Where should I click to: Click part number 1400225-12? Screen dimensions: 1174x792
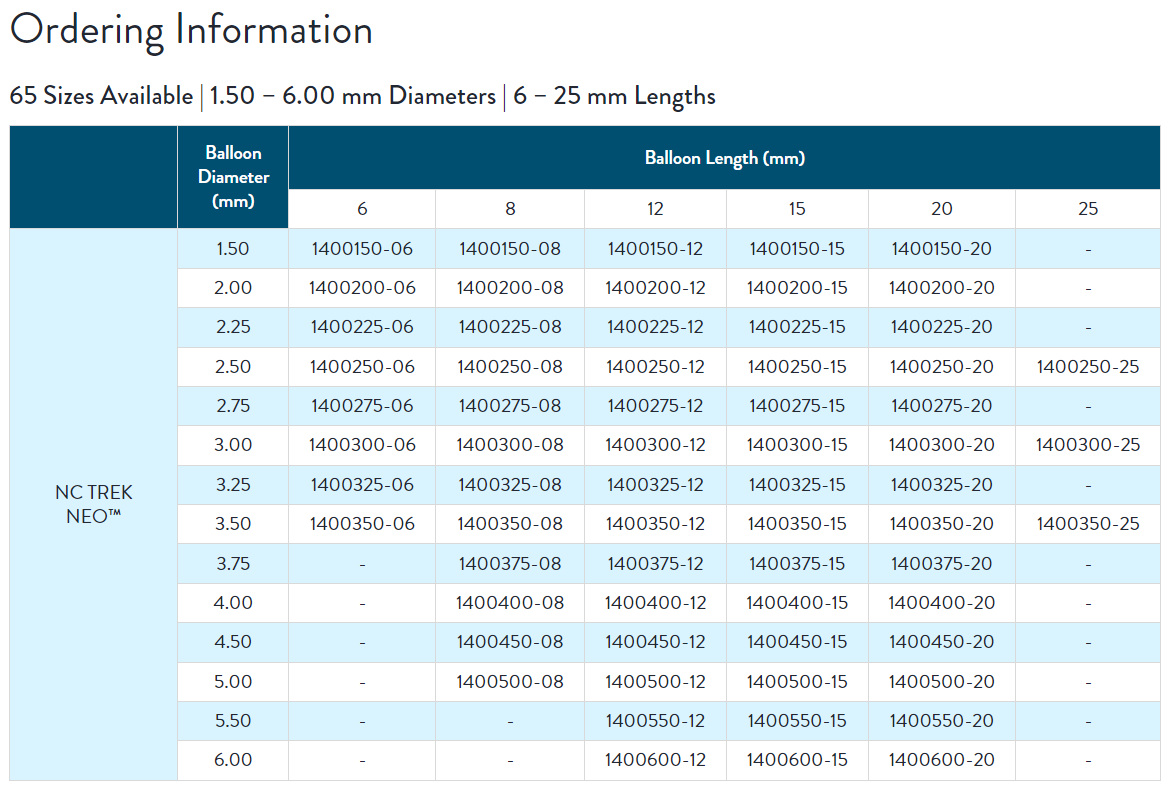pyautogui.click(x=655, y=327)
